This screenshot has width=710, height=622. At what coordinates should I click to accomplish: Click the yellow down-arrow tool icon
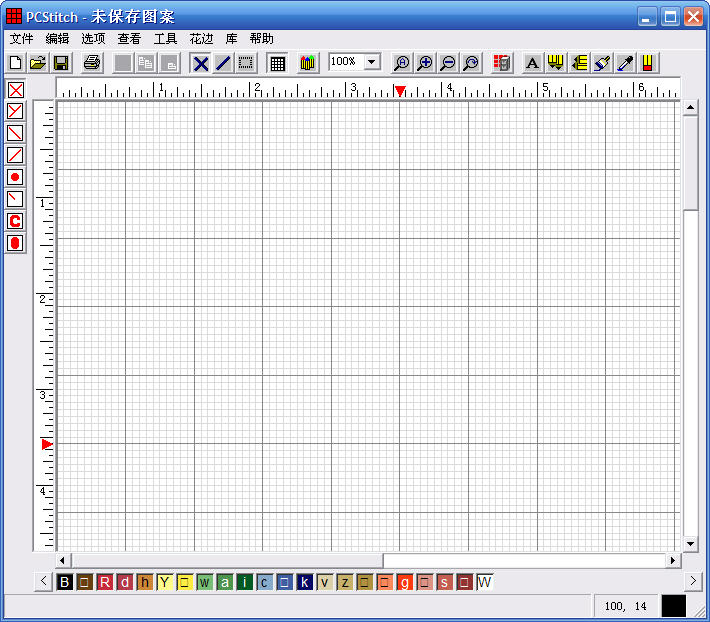pos(556,63)
